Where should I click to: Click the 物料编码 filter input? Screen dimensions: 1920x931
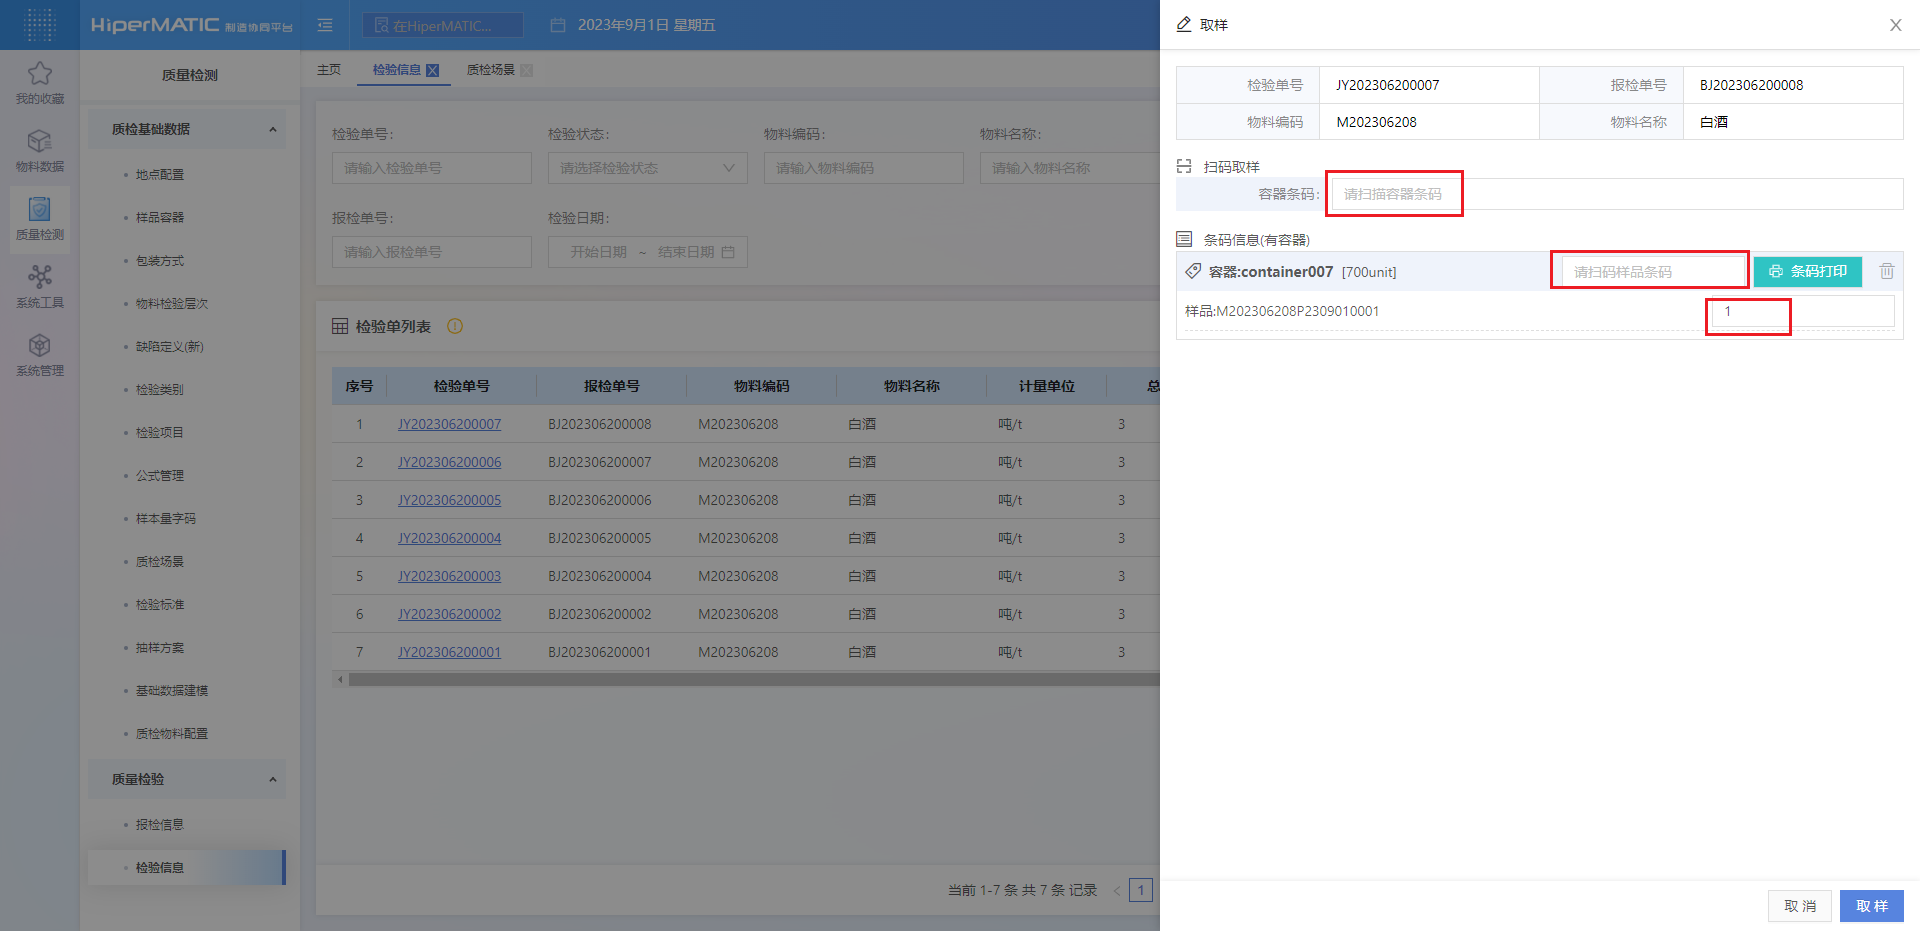click(864, 168)
